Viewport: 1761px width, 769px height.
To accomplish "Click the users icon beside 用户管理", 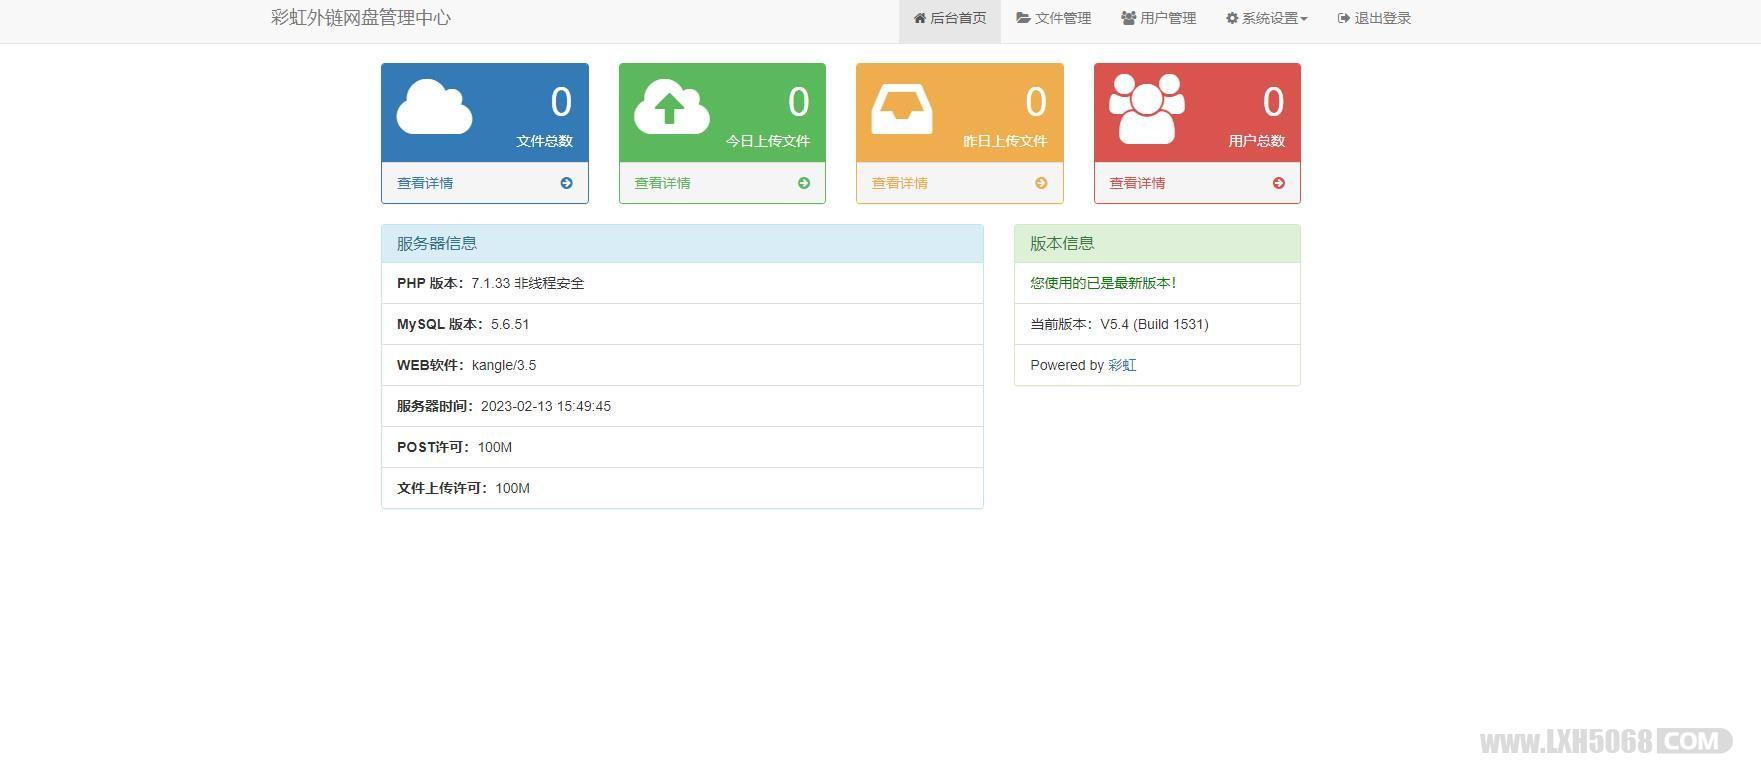I will 1129,18.
